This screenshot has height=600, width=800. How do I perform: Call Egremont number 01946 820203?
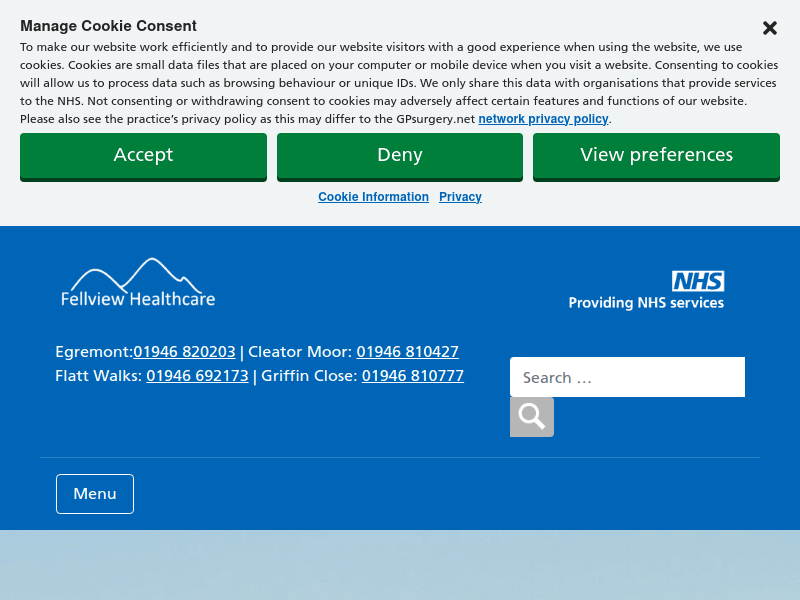click(184, 352)
